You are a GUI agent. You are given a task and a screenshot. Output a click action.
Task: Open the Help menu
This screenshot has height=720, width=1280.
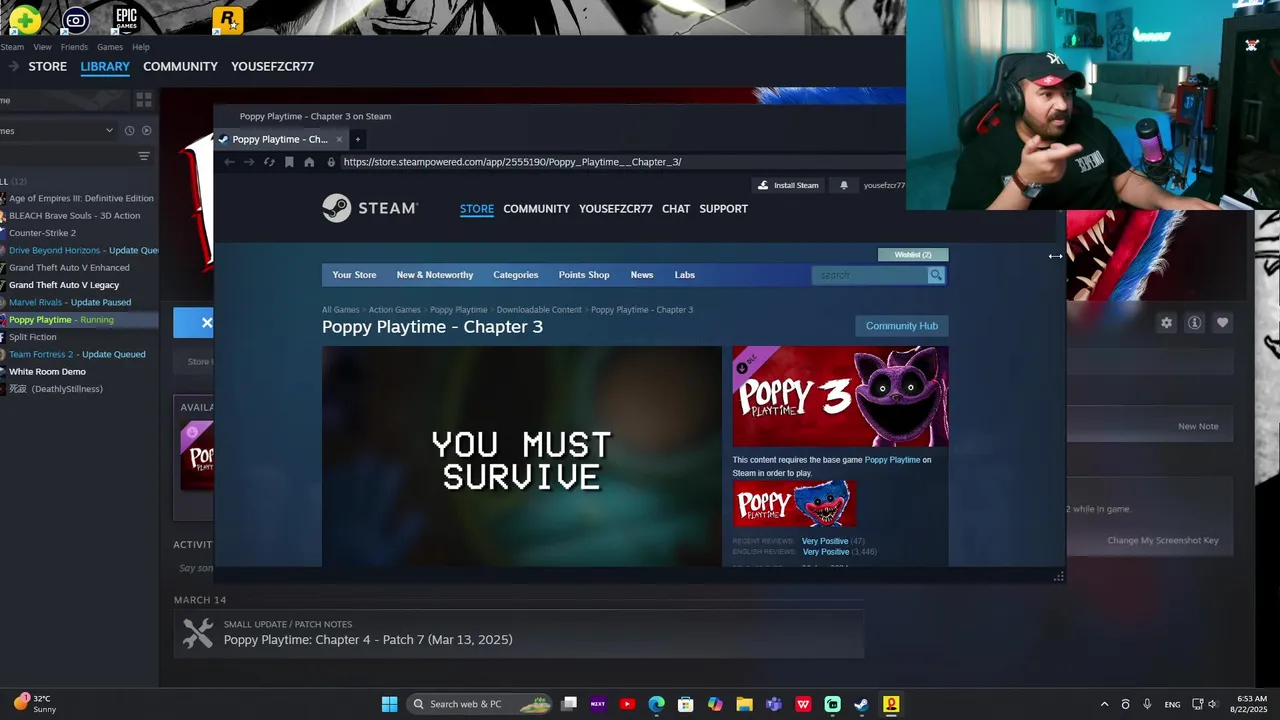(141, 47)
